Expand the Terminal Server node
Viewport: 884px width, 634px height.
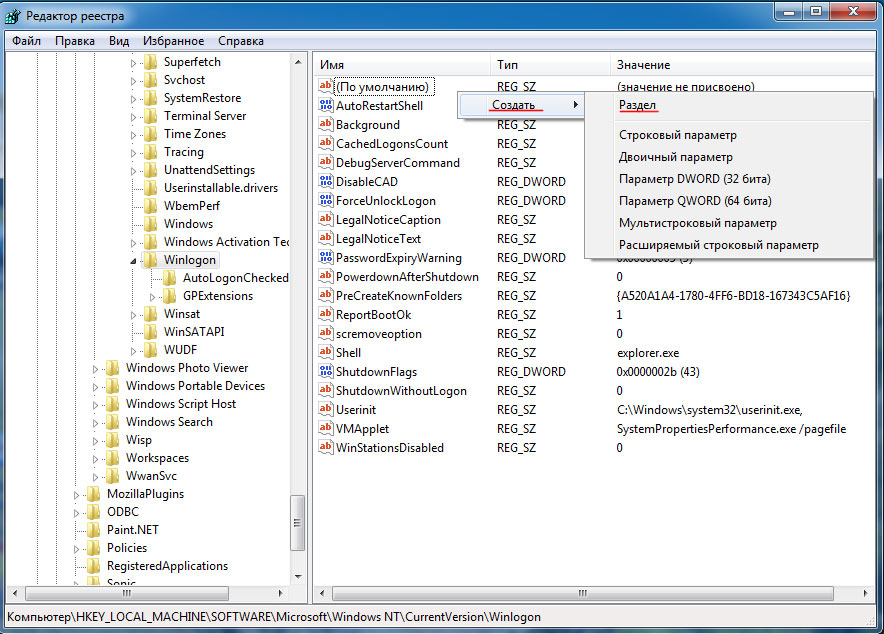pyautogui.click(x=133, y=117)
